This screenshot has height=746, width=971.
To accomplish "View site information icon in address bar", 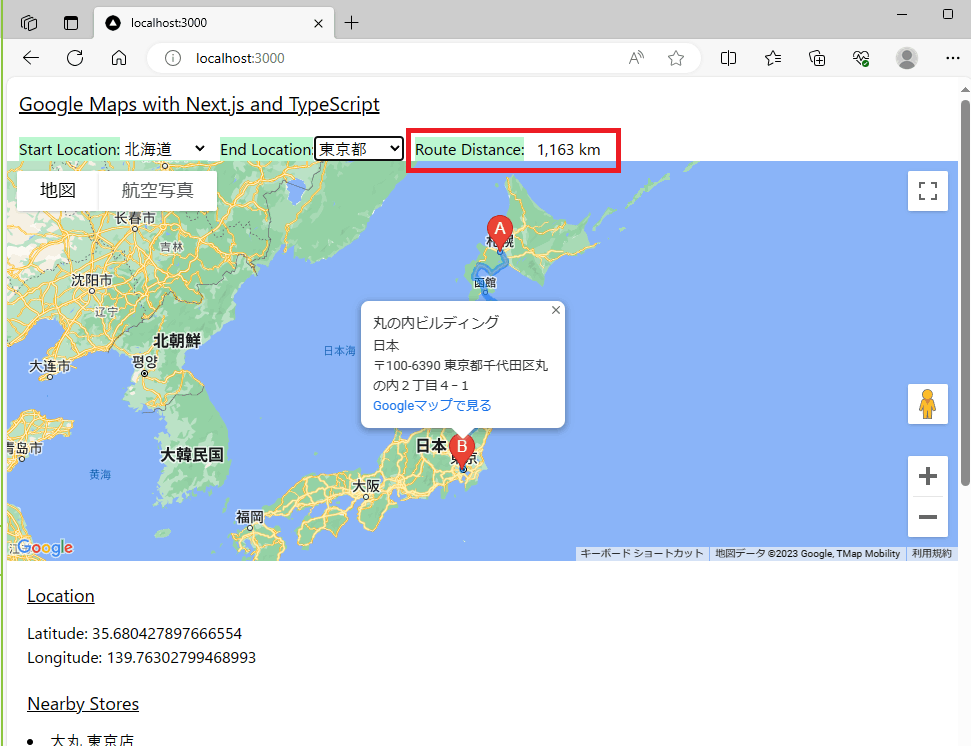I will (x=173, y=58).
